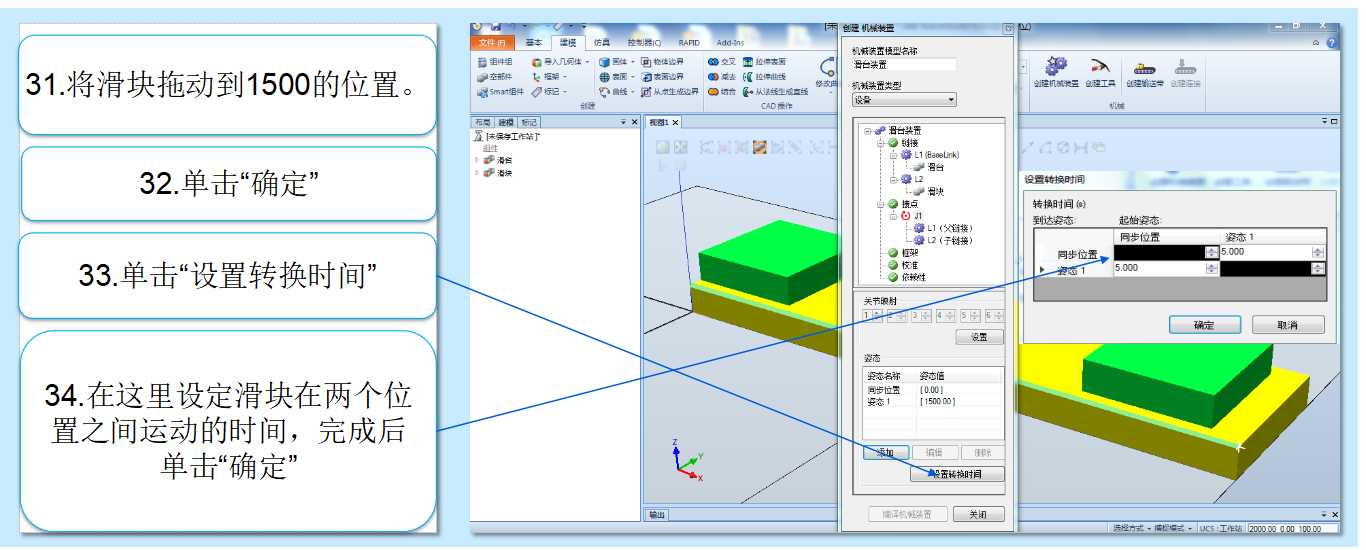Select the 同步位置 row in pose list

coord(932,390)
